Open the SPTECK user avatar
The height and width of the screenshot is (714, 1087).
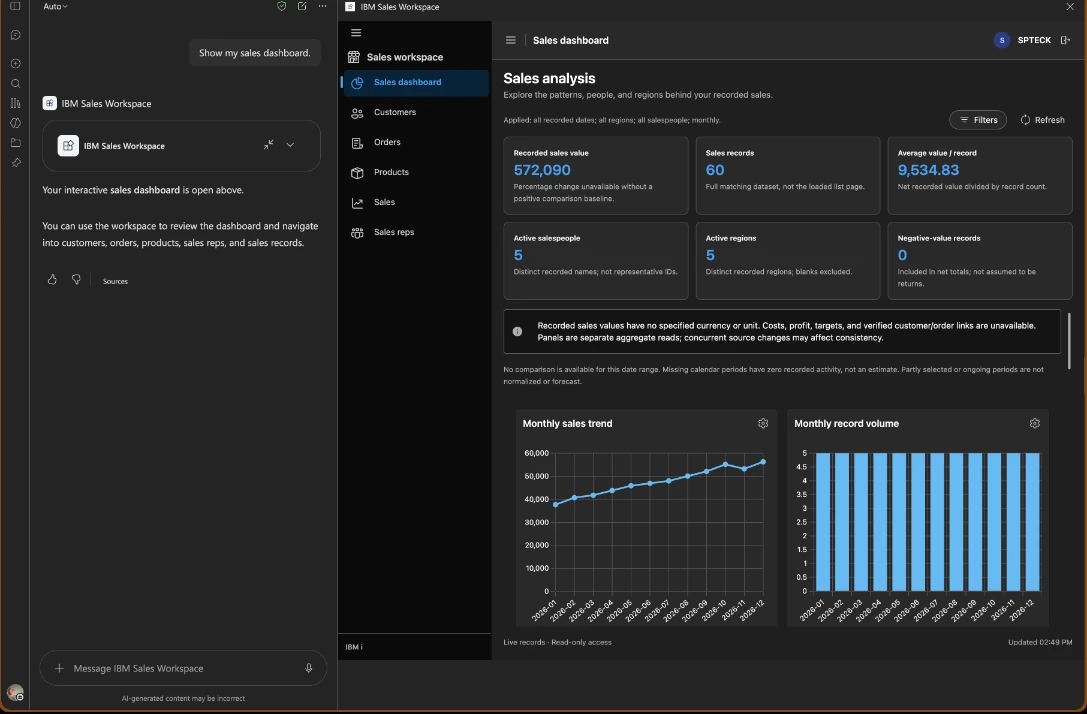(1002, 40)
